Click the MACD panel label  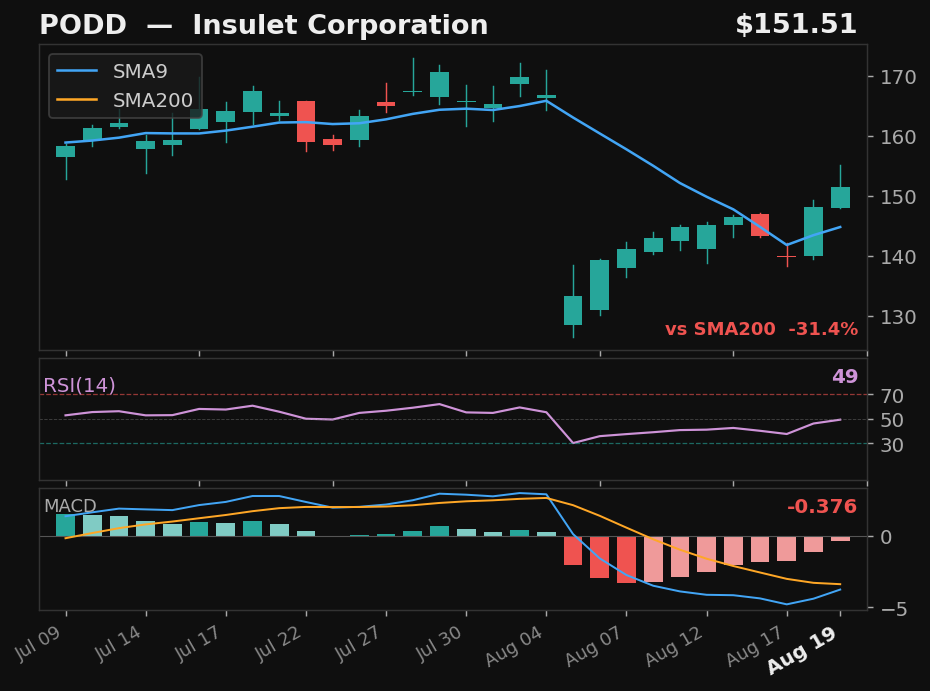70,506
